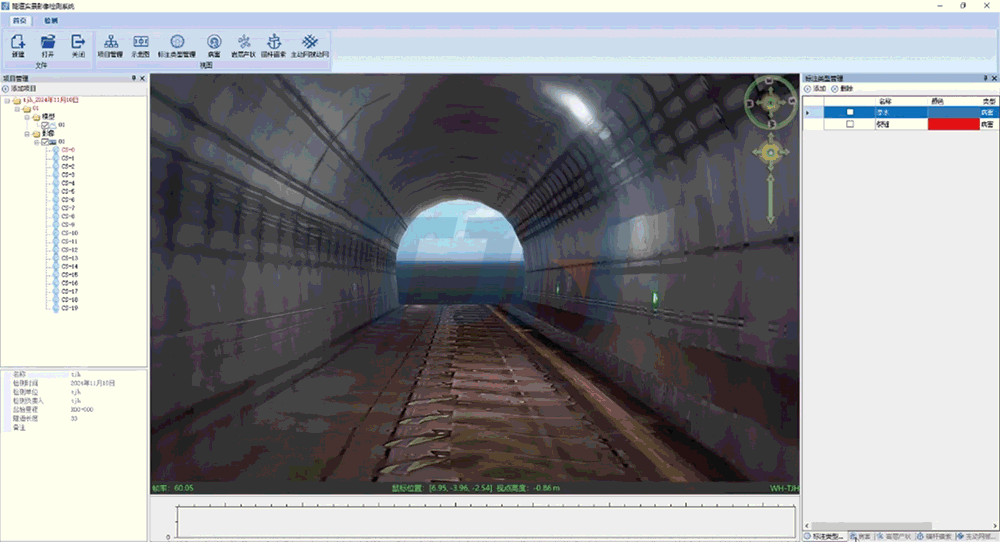The width and height of the screenshot is (1000, 542).
Task: Click the 关闭 (Close project) ribbon icon
Action: [78, 43]
